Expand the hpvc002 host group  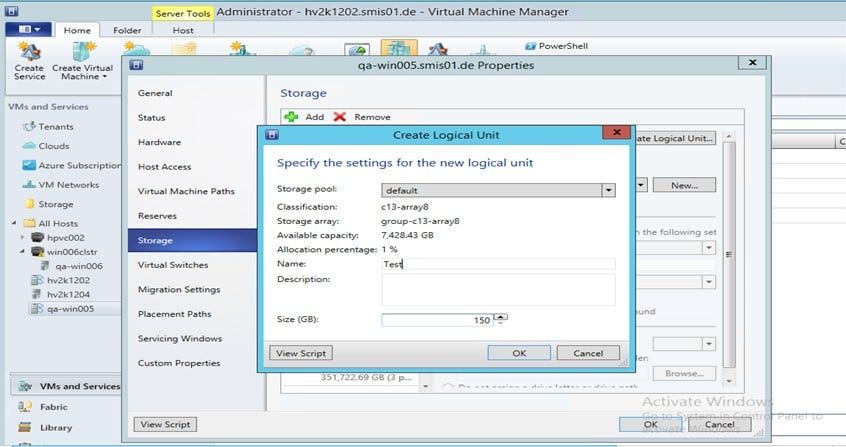[23, 238]
